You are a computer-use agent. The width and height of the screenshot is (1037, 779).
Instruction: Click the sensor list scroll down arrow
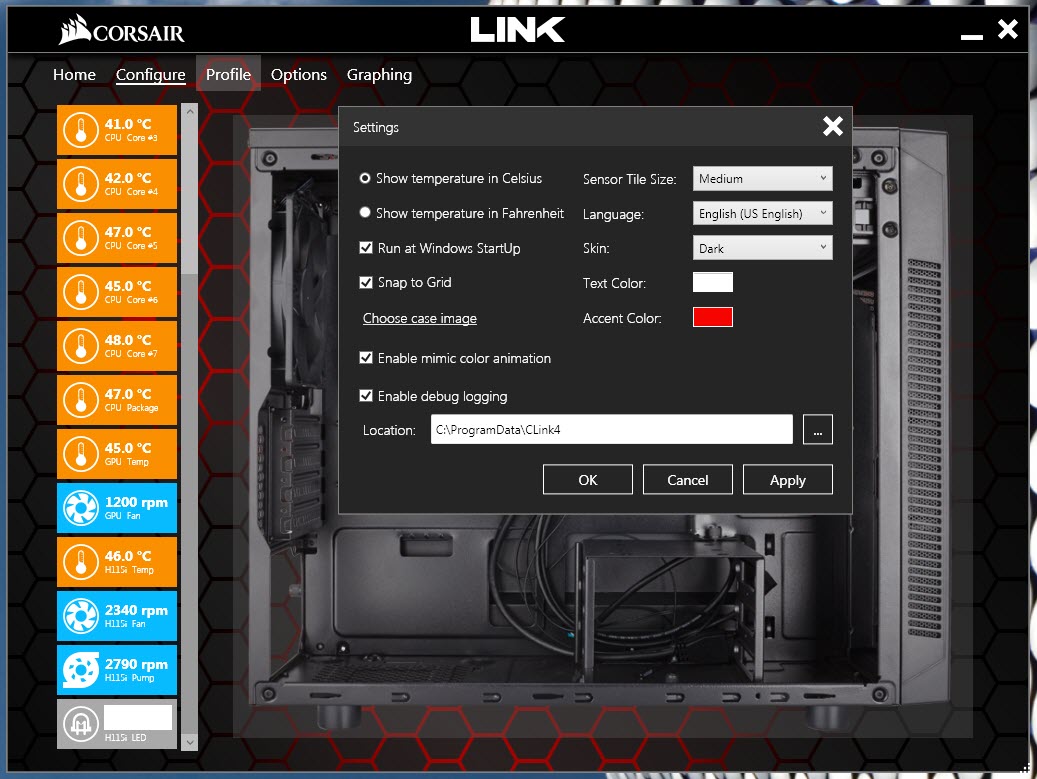click(190, 743)
